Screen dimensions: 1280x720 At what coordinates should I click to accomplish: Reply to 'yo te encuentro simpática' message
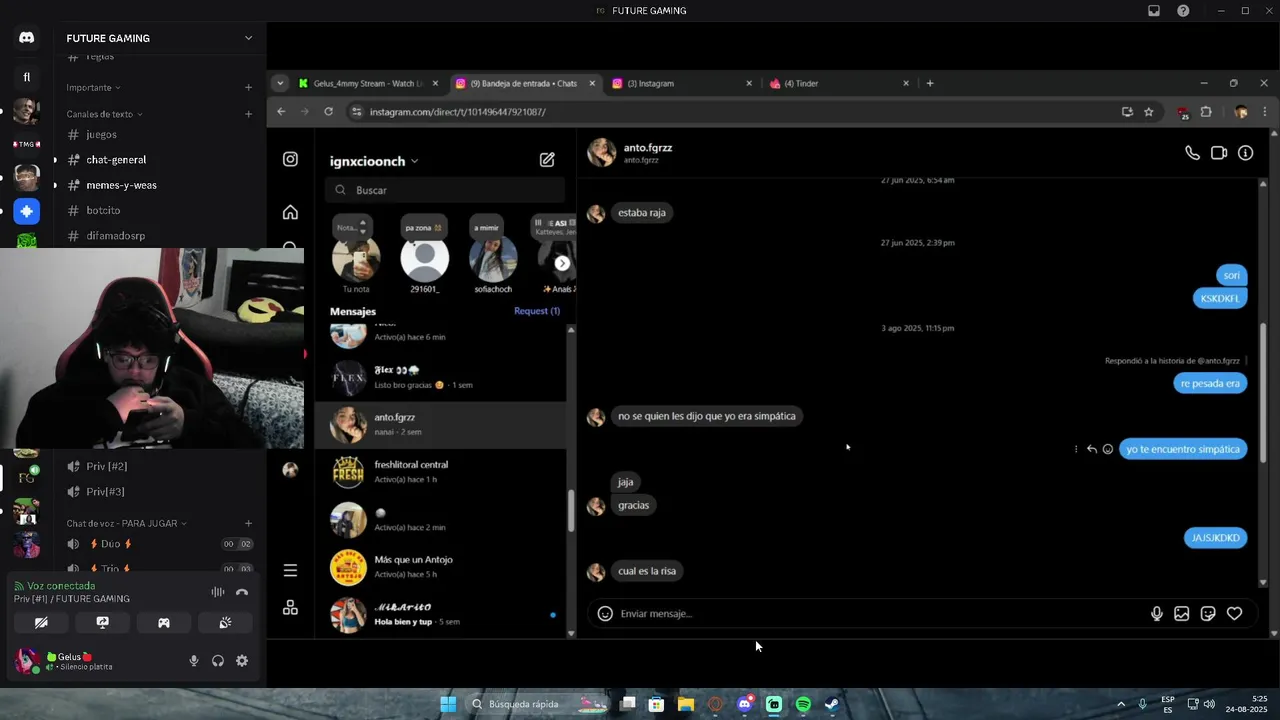click(1092, 450)
